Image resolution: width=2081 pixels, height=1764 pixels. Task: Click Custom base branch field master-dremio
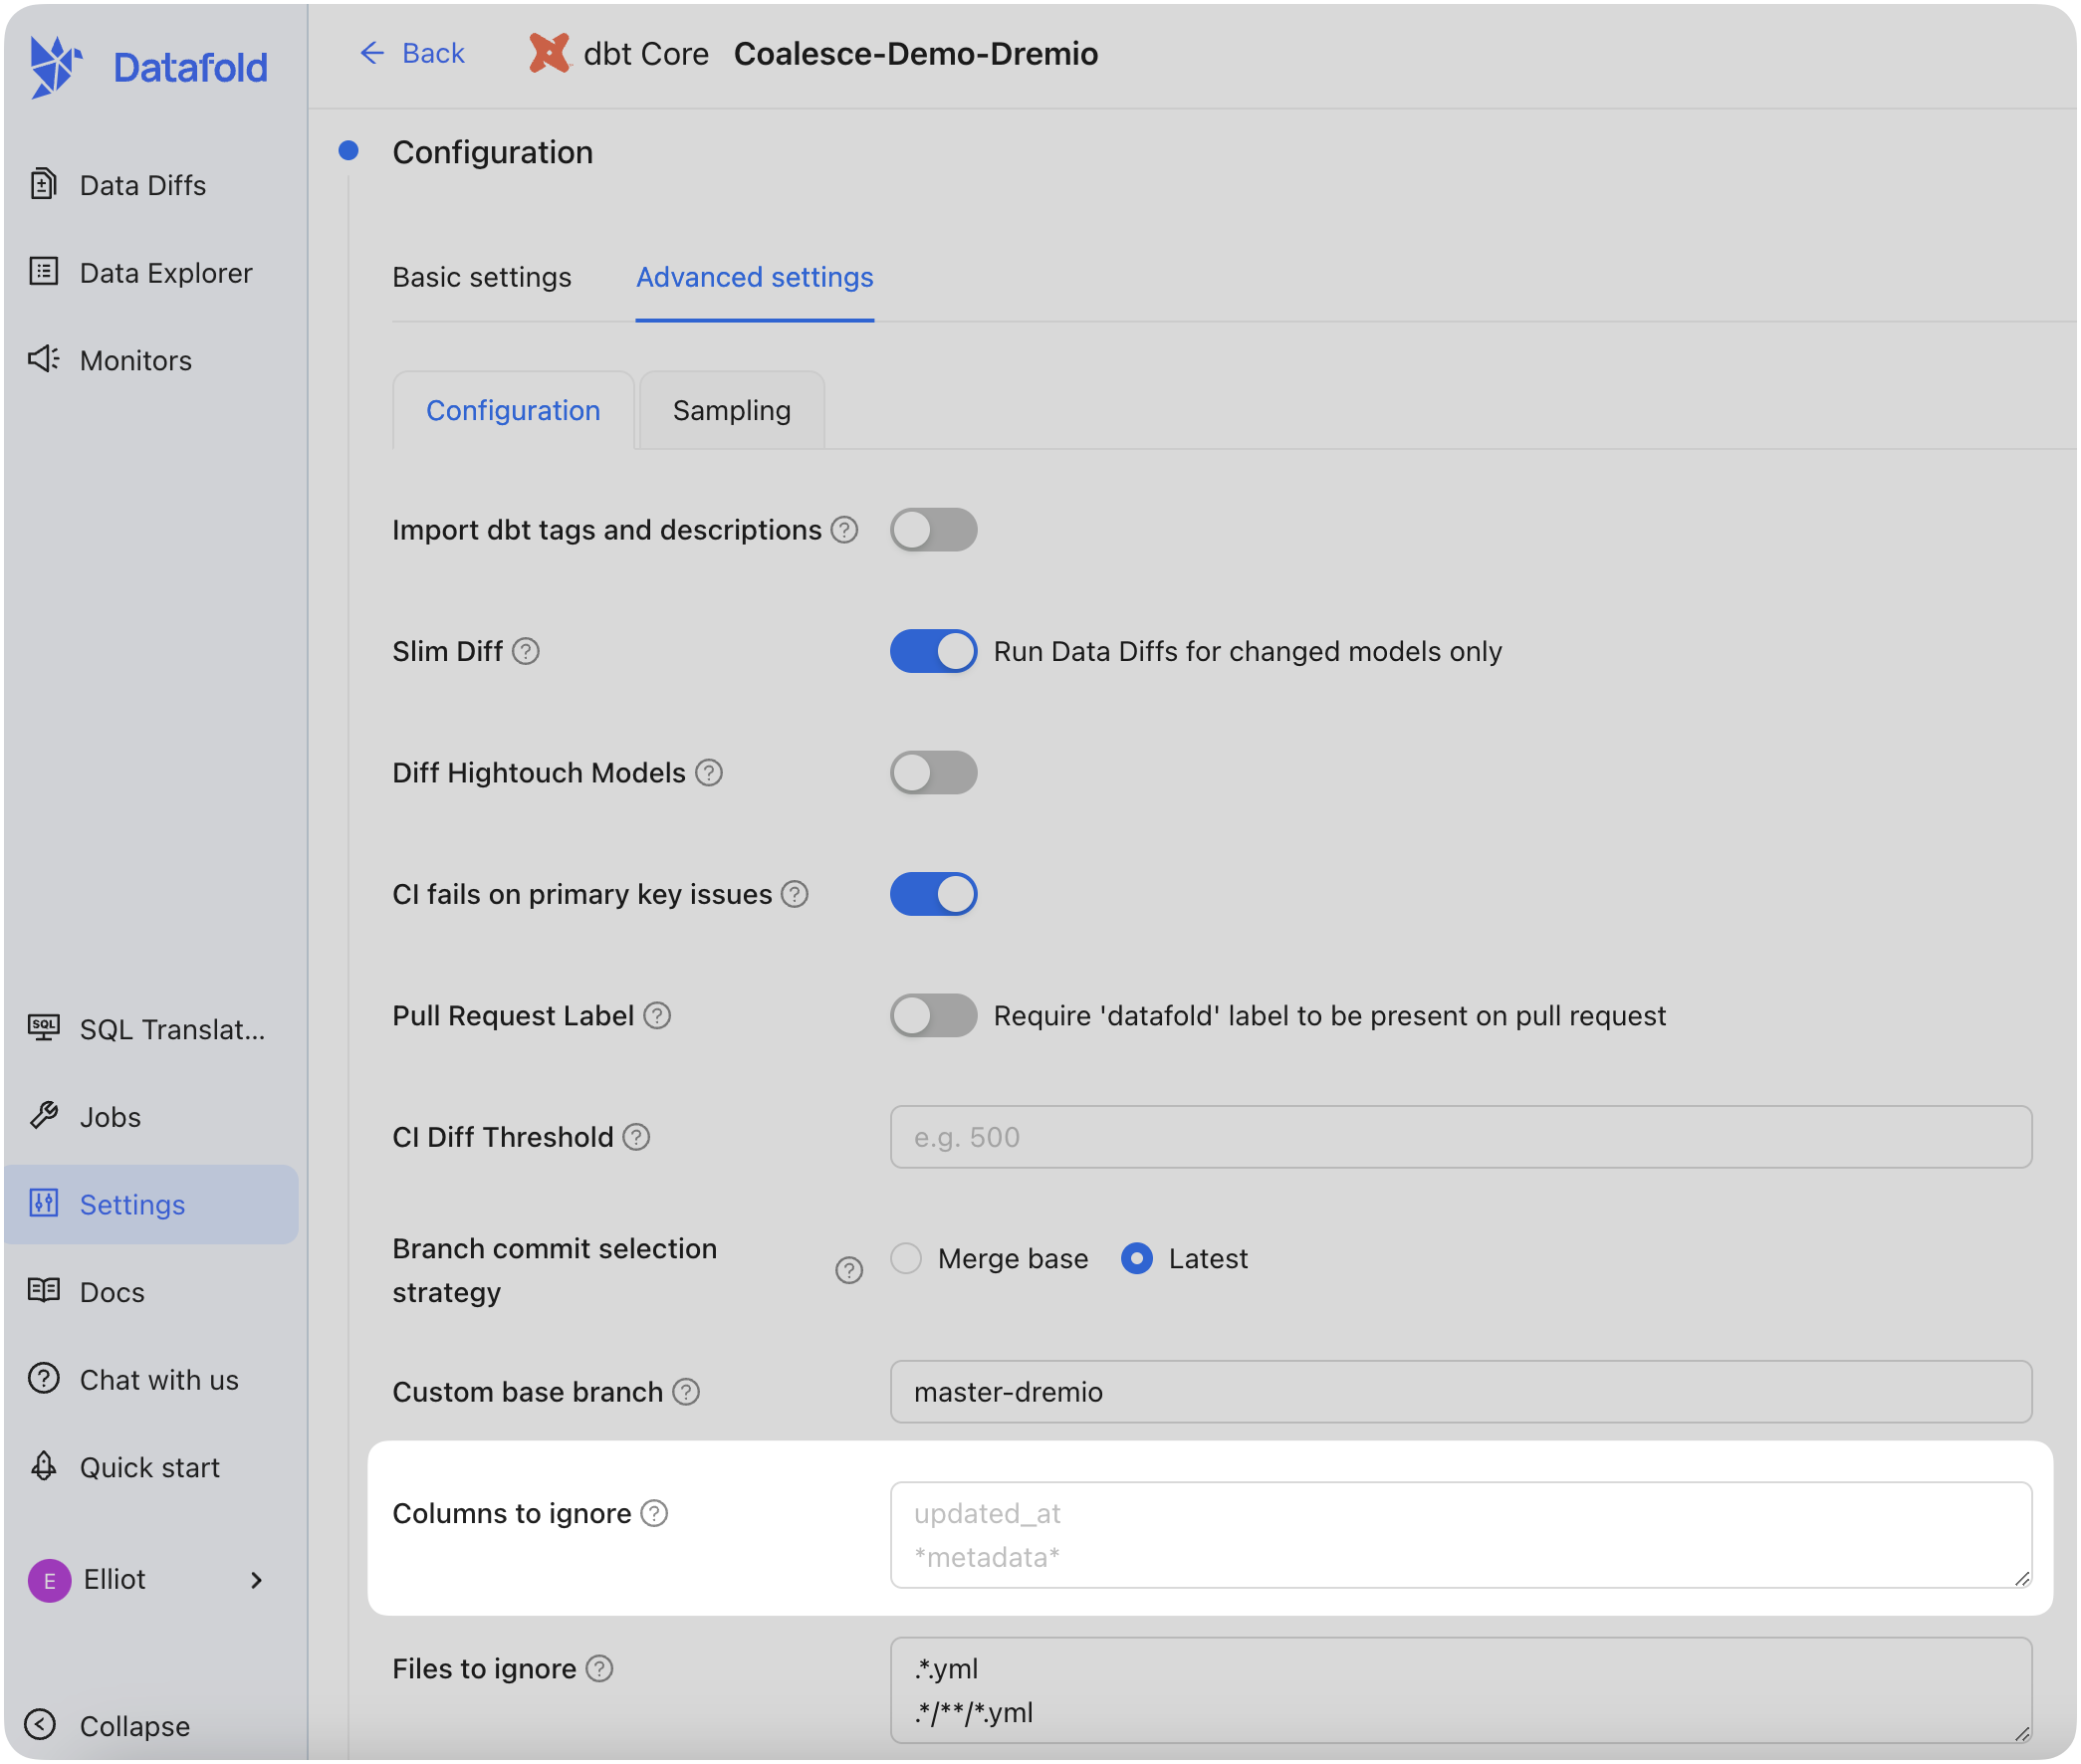pyautogui.click(x=1461, y=1393)
